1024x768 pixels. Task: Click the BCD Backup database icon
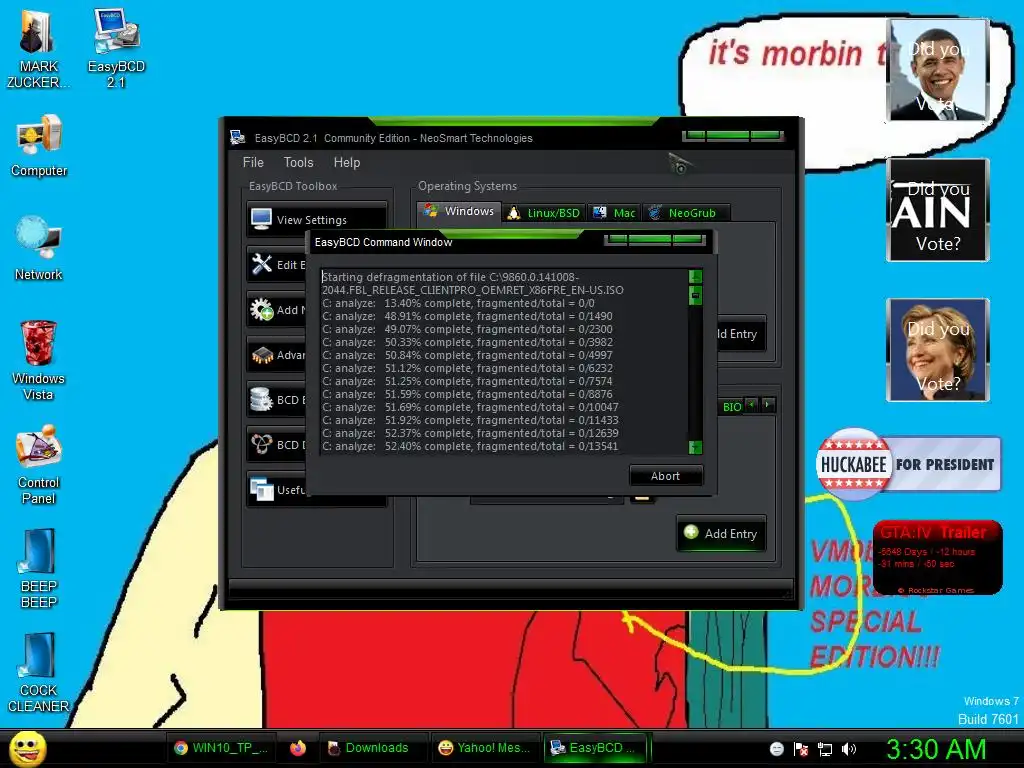click(x=262, y=399)
